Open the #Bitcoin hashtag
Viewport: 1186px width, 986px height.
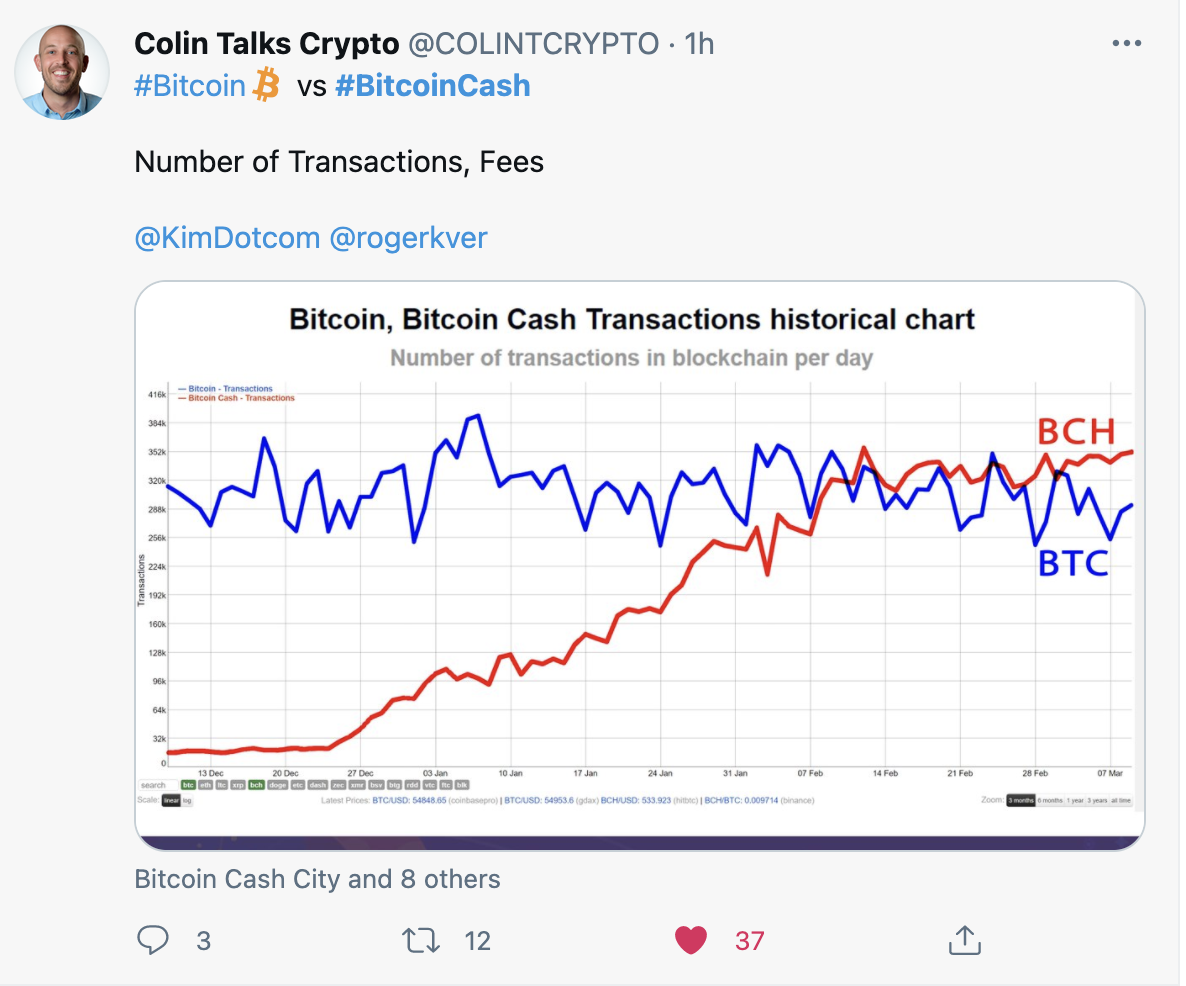(190, 85)
